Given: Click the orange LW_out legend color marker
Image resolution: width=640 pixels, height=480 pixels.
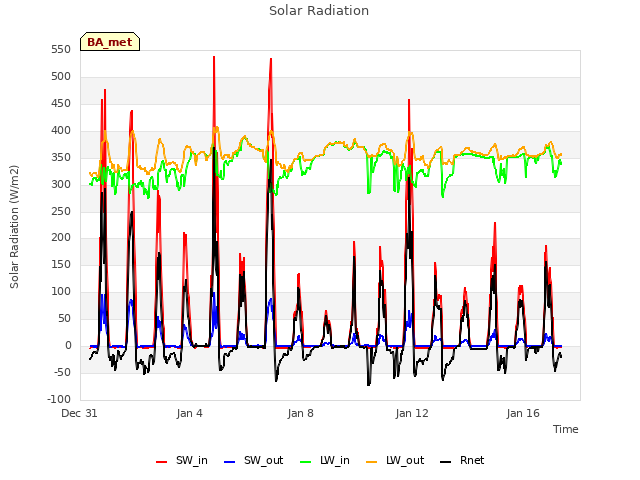Looking at the screenshot, I should [372, 462].
